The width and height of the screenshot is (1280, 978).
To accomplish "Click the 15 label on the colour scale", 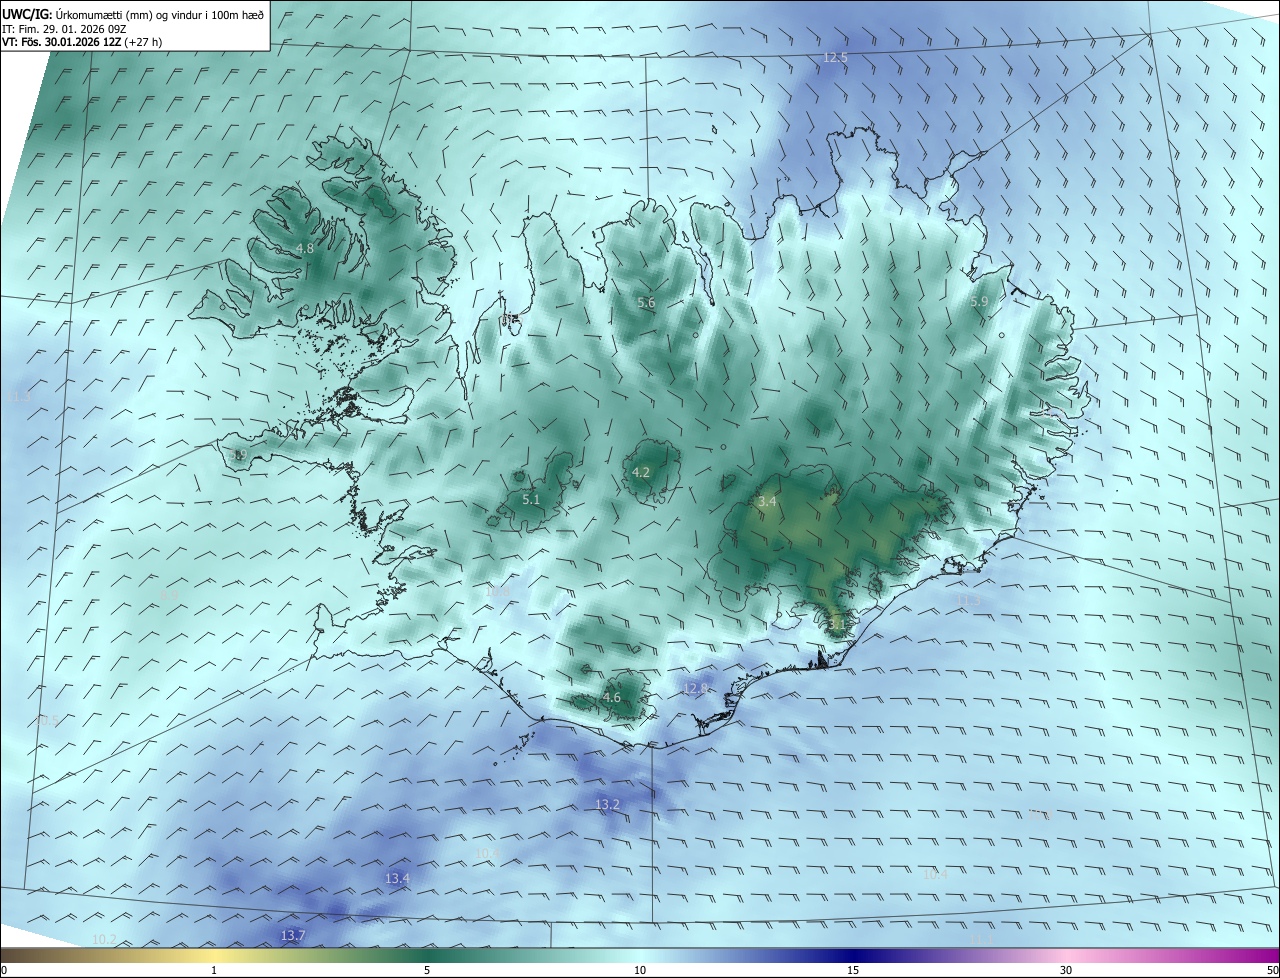I will pos(853,970).
